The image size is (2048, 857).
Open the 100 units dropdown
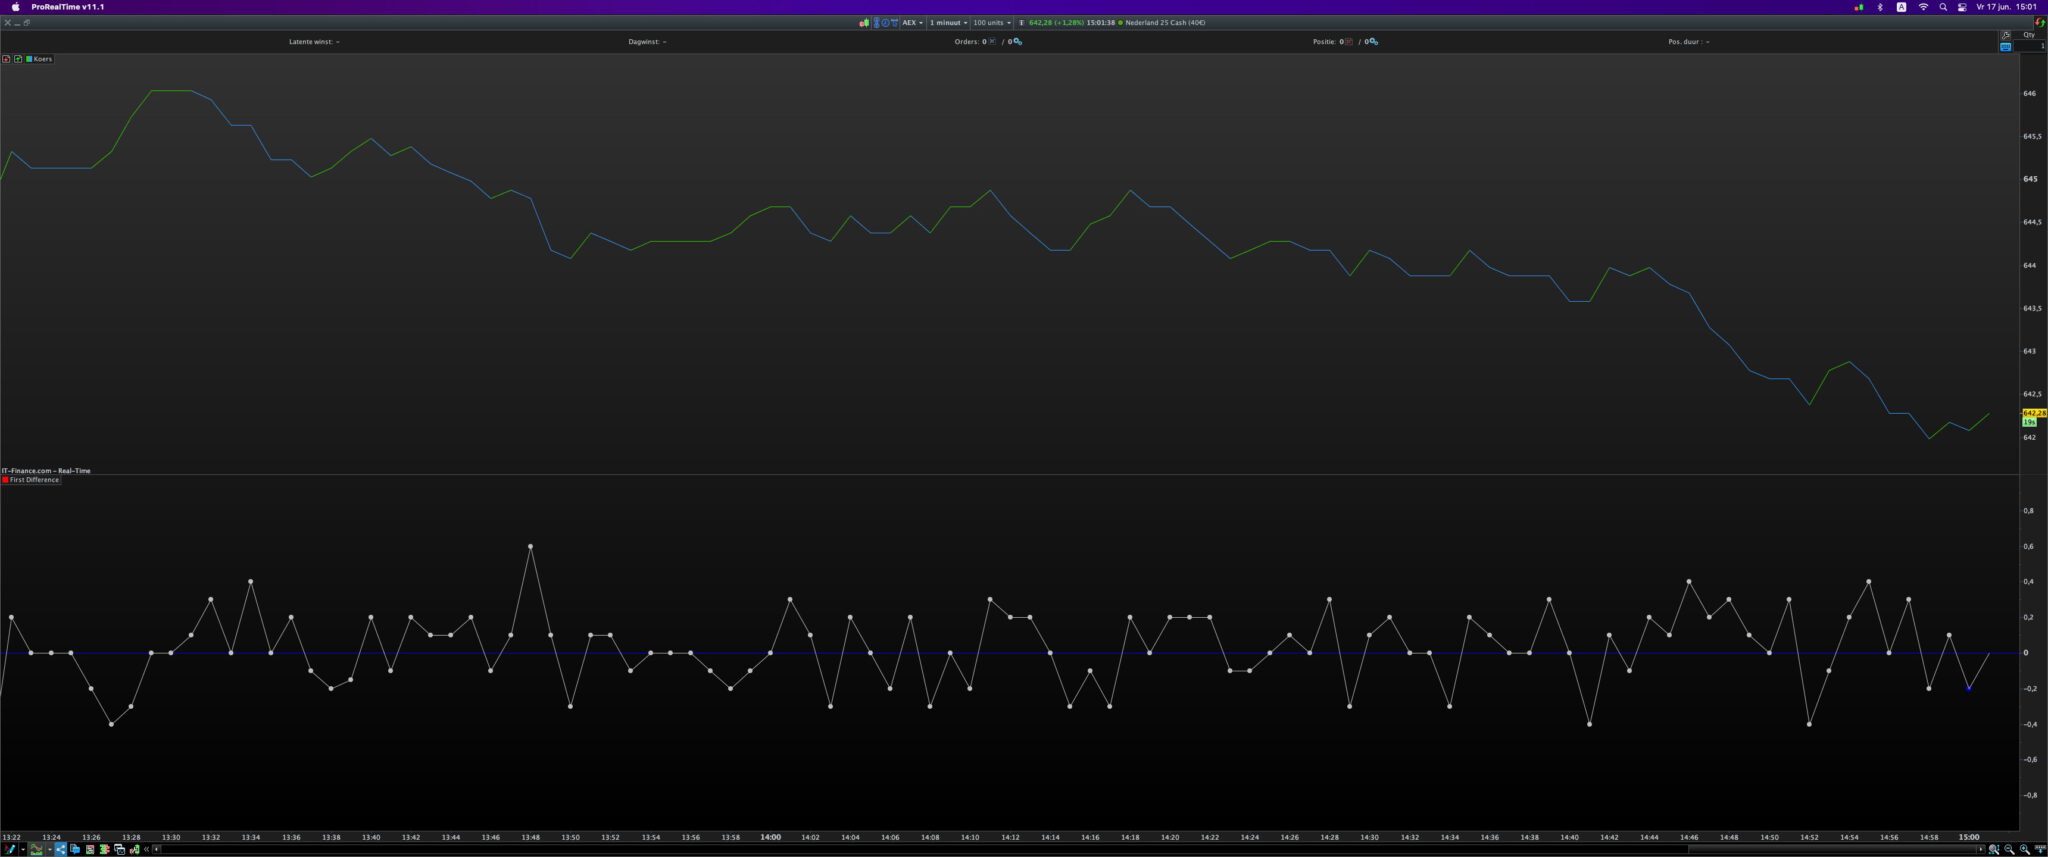991,22
